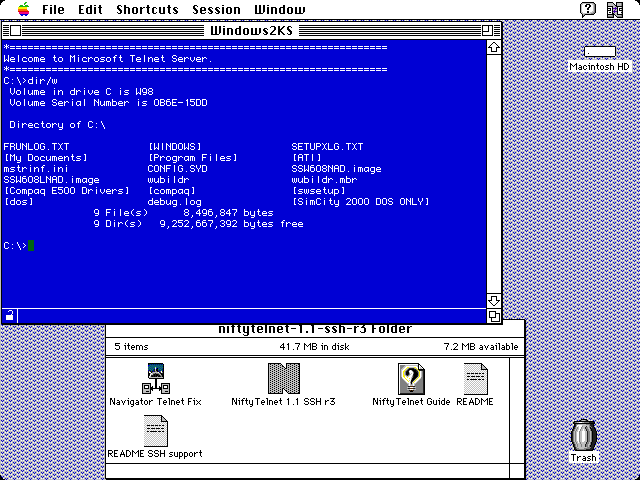Click the Volume Serial Number line
Screen dimensions: 640x480
108,102
